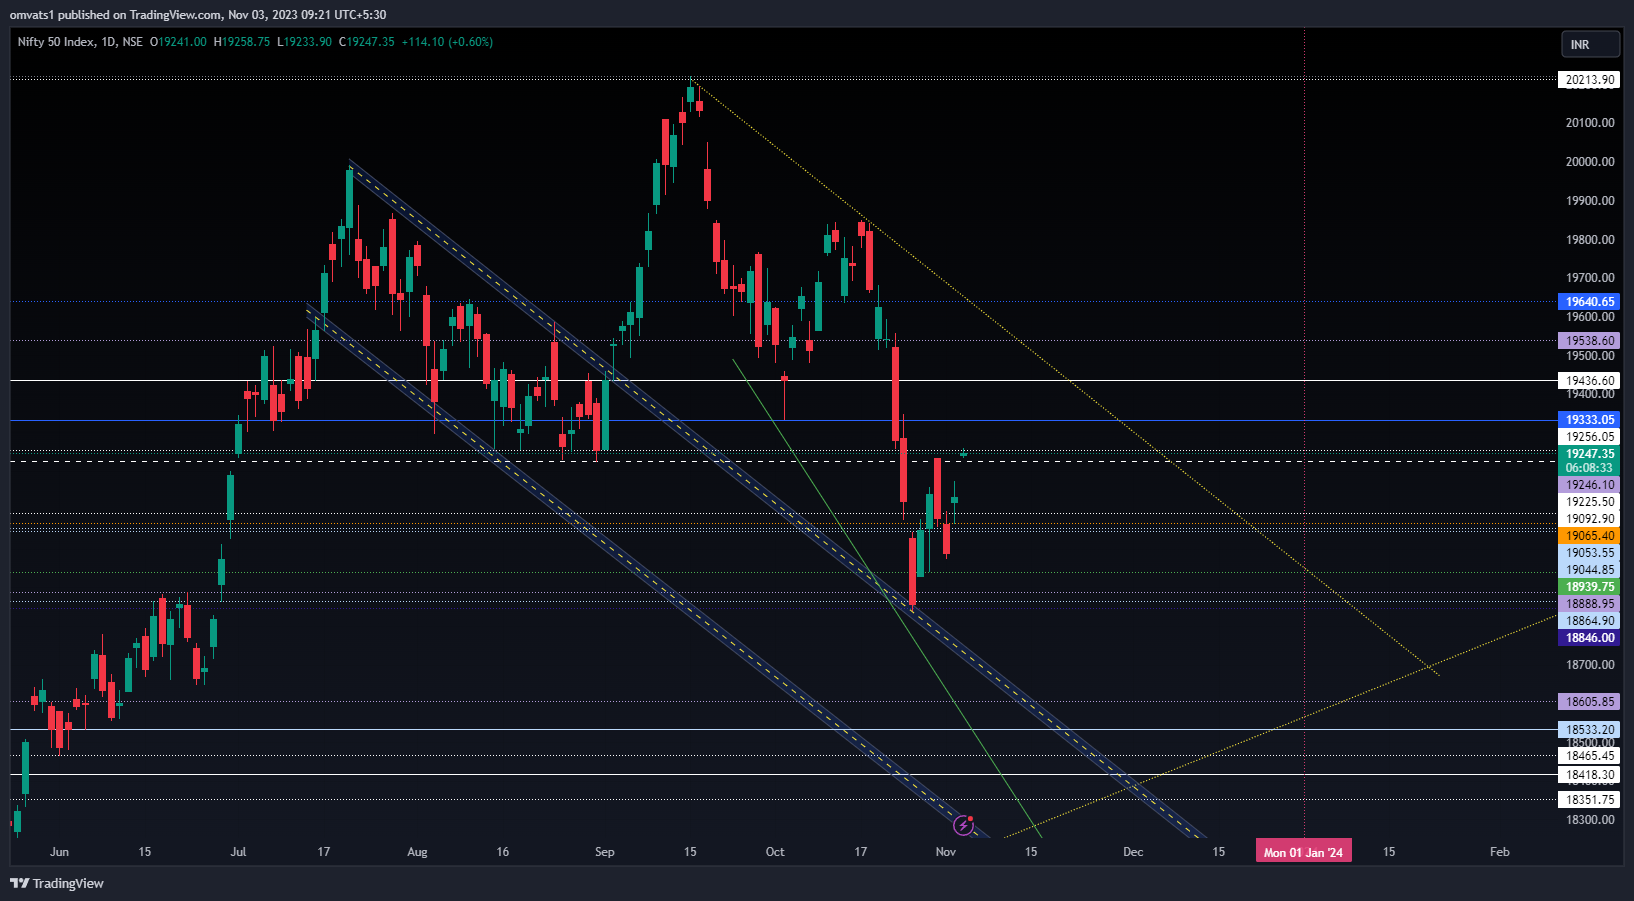Click the Jul label on time axis
Viewport: 1634px width, 901px height.
coord(238,852)
